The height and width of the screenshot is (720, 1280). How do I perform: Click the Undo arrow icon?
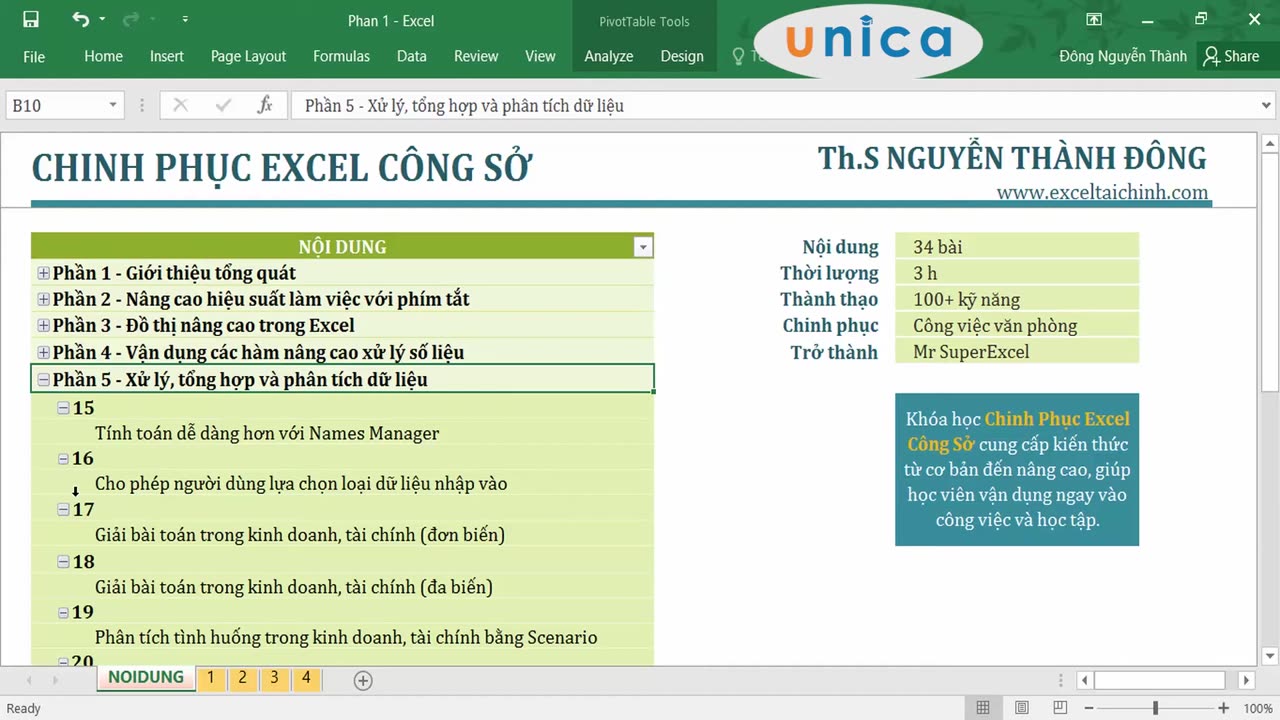81,19
